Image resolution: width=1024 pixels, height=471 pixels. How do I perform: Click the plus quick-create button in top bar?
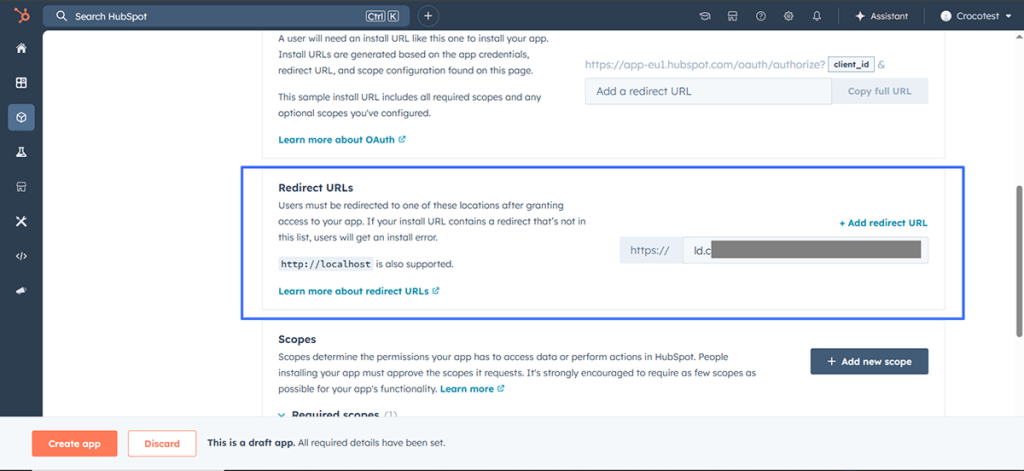[428, 16]
